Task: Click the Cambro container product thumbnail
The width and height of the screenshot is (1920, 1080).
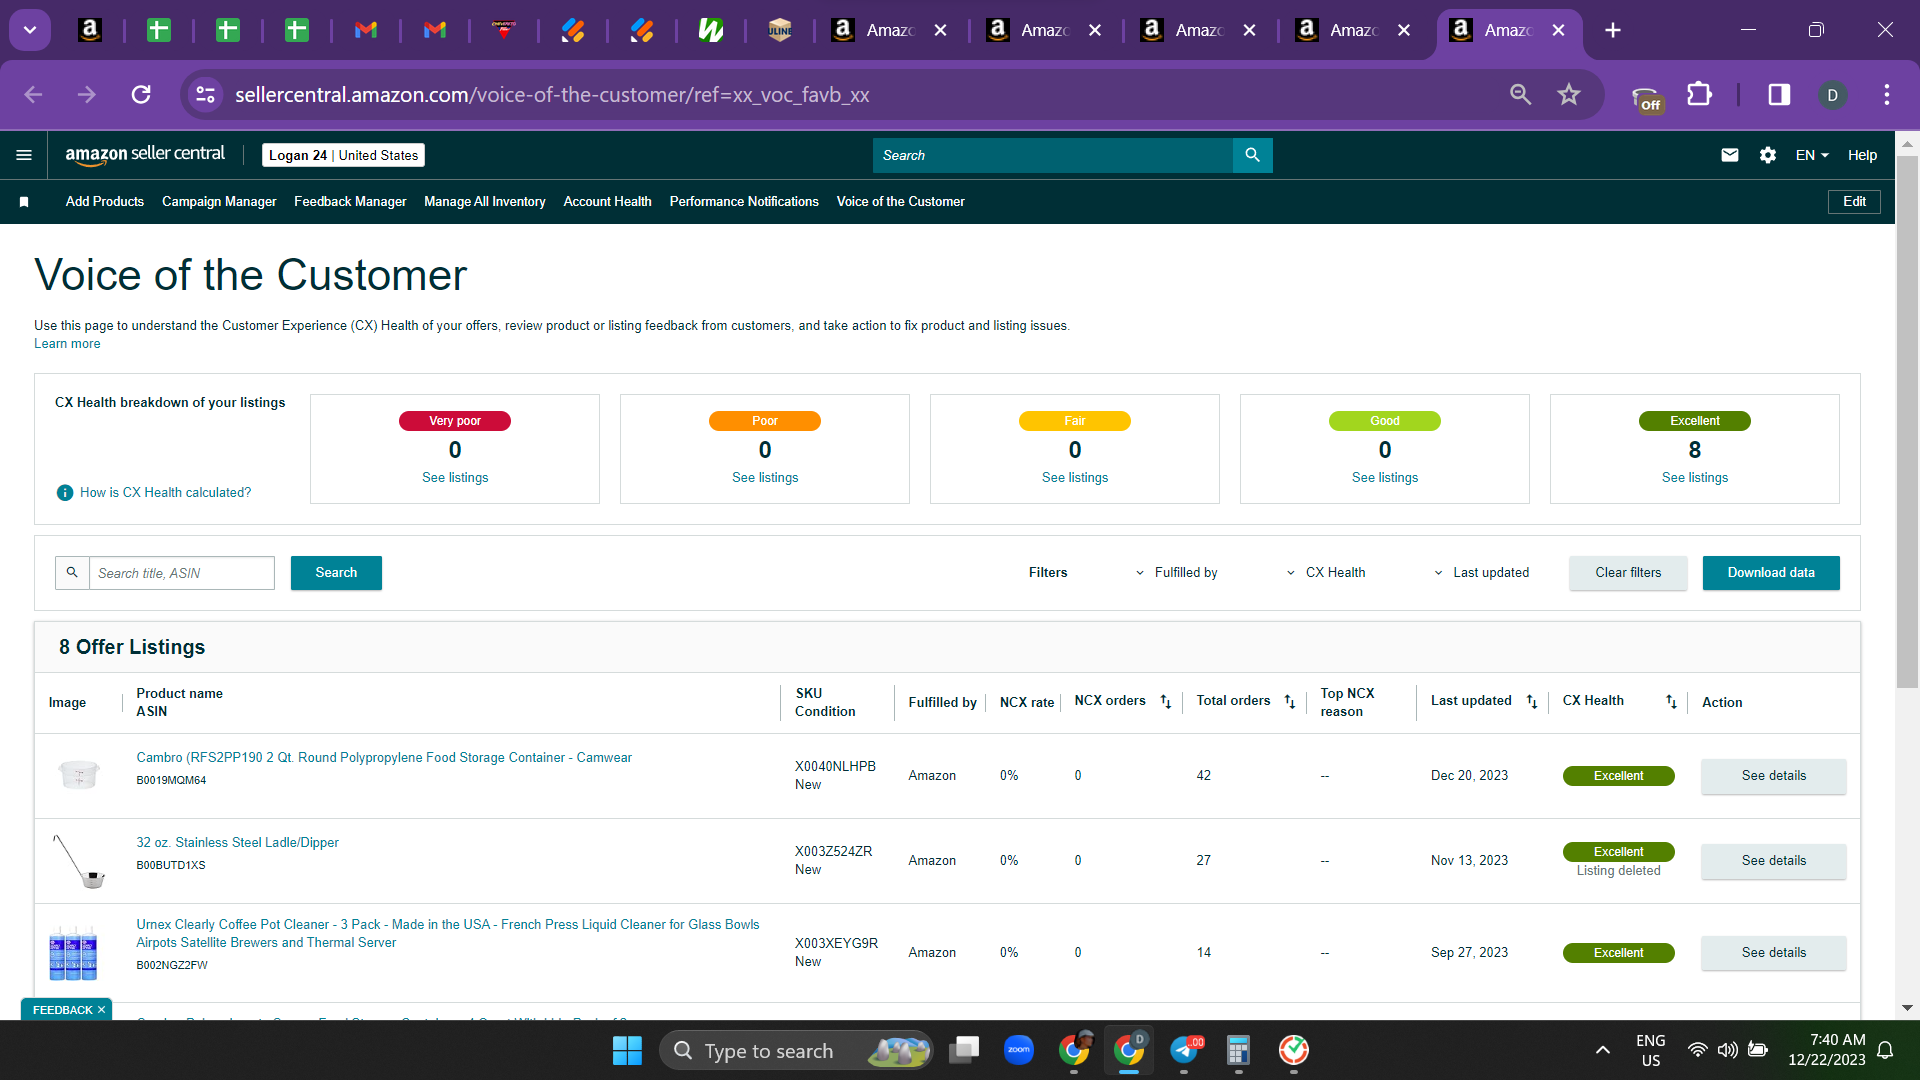Action: [79, 775]
